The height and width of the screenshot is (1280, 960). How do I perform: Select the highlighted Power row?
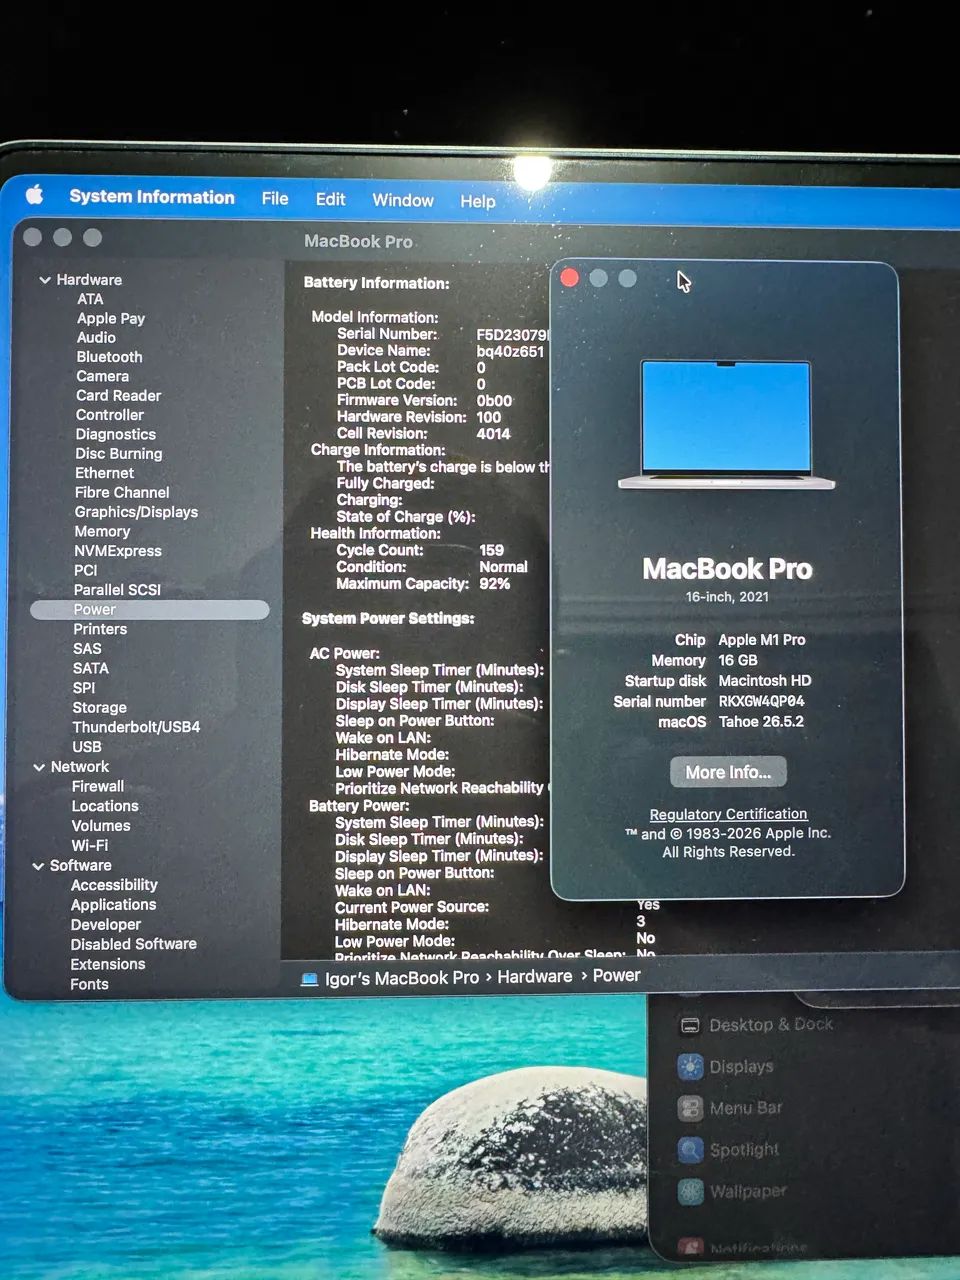click(150, 610)
